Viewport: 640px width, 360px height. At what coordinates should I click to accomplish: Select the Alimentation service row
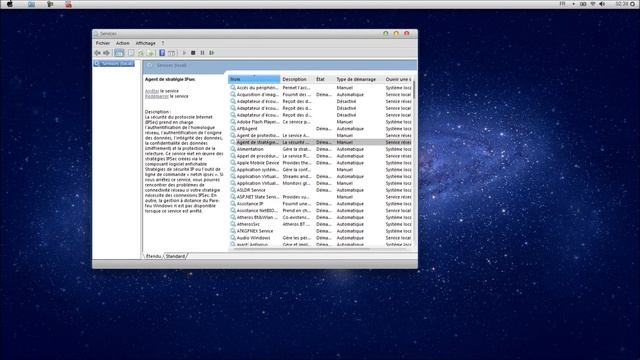coord(320,149)
